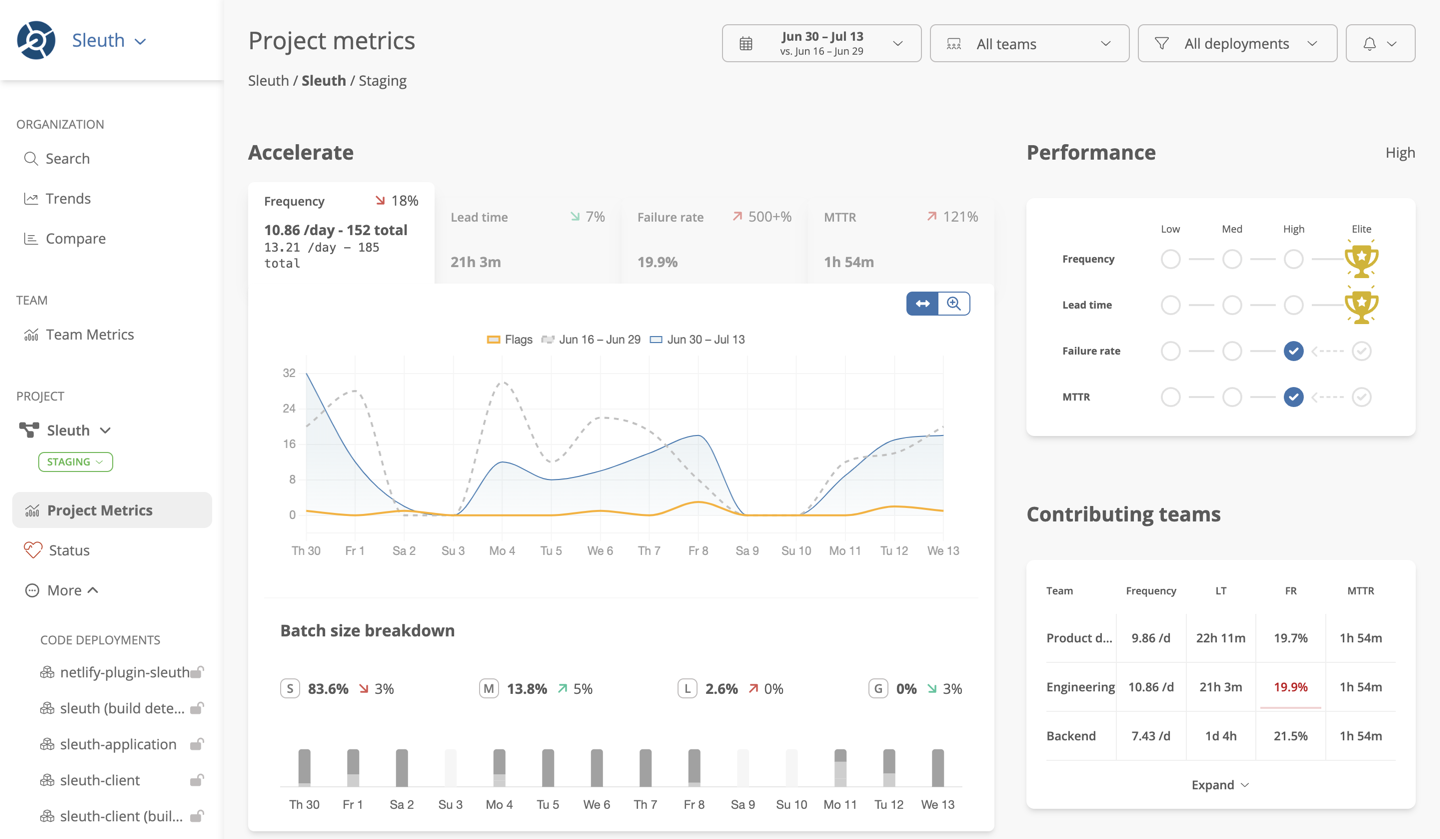Click the G batch size badge

(878, 689)
